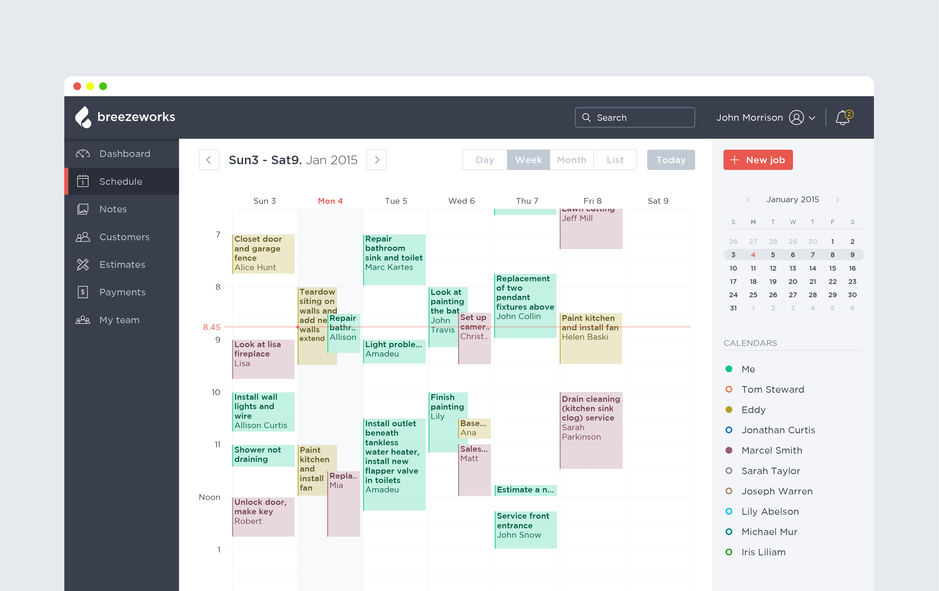Open the Customers people icon
Screen dimensions: 939x591
(x=83, y=237)
